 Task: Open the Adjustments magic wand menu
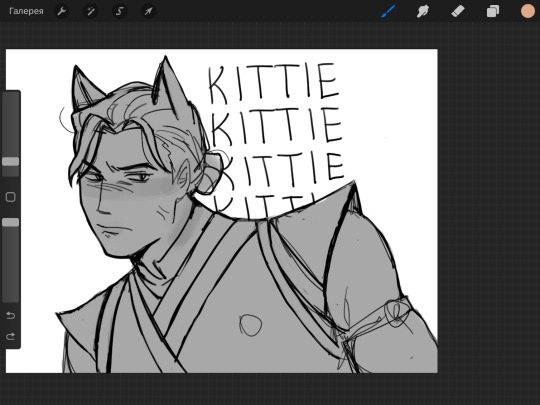coord(91,11)
